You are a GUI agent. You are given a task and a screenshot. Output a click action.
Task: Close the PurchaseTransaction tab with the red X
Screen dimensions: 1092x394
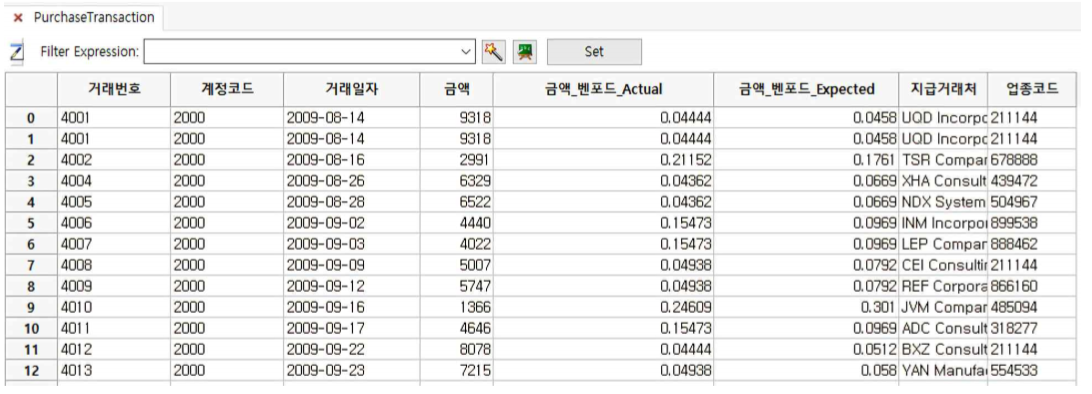(x=18, y=18)
